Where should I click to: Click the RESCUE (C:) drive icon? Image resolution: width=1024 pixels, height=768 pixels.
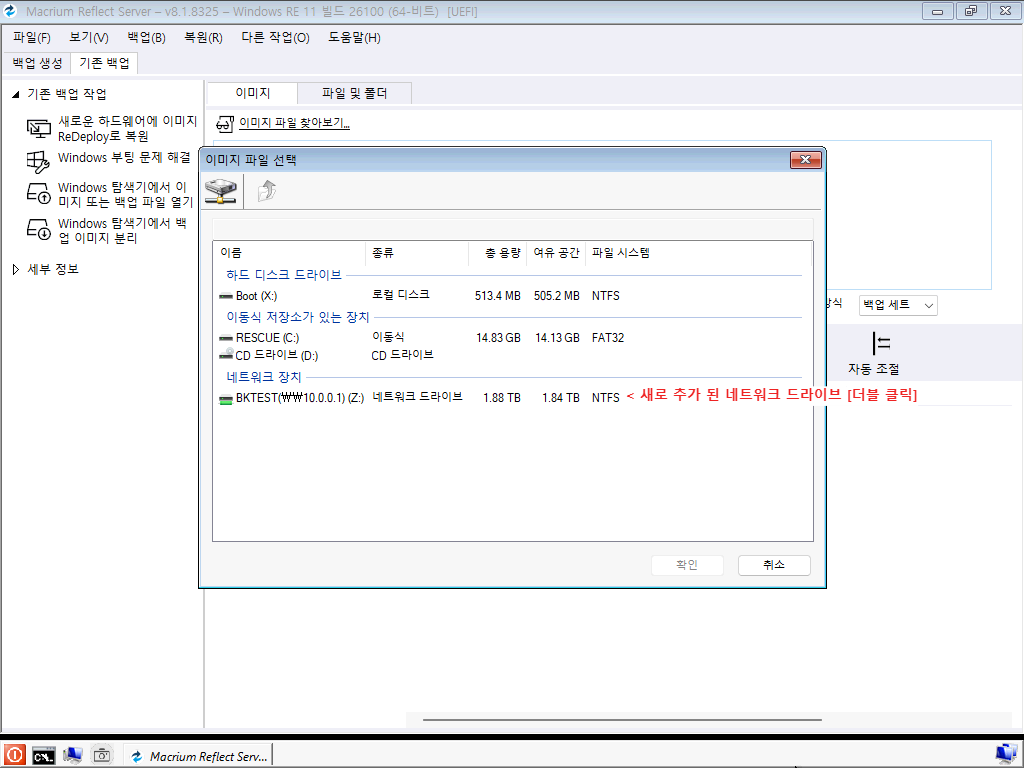pos(226,338)
